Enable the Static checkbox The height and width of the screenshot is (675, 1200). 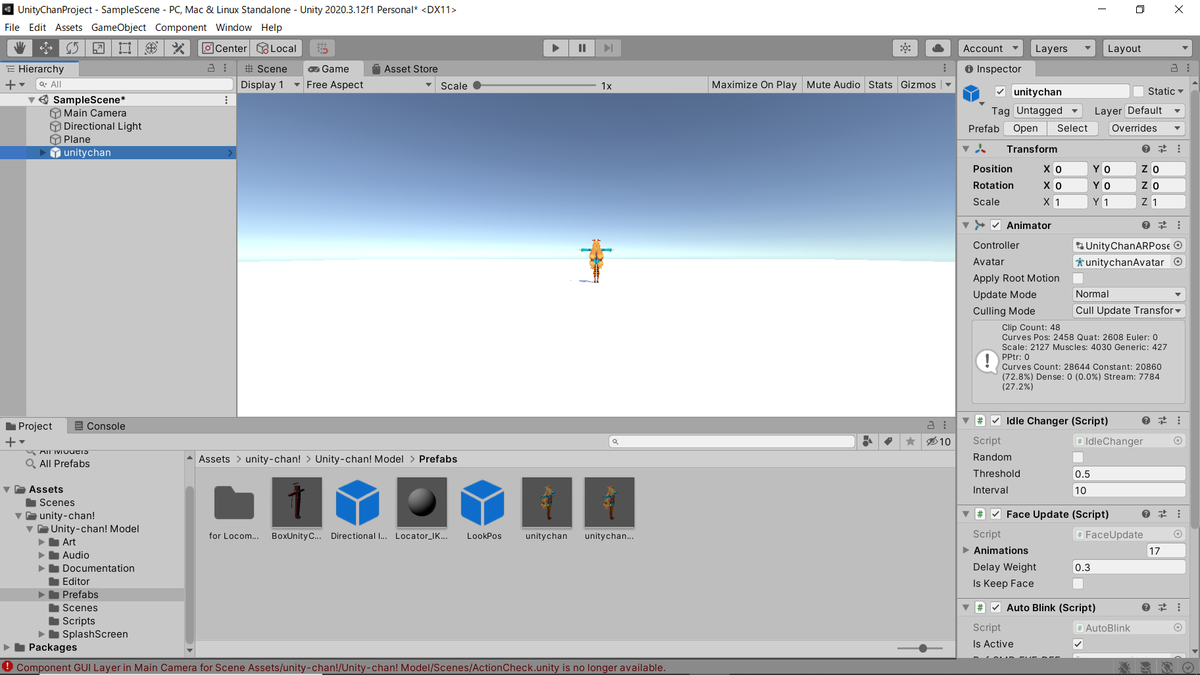[1138, 92]
